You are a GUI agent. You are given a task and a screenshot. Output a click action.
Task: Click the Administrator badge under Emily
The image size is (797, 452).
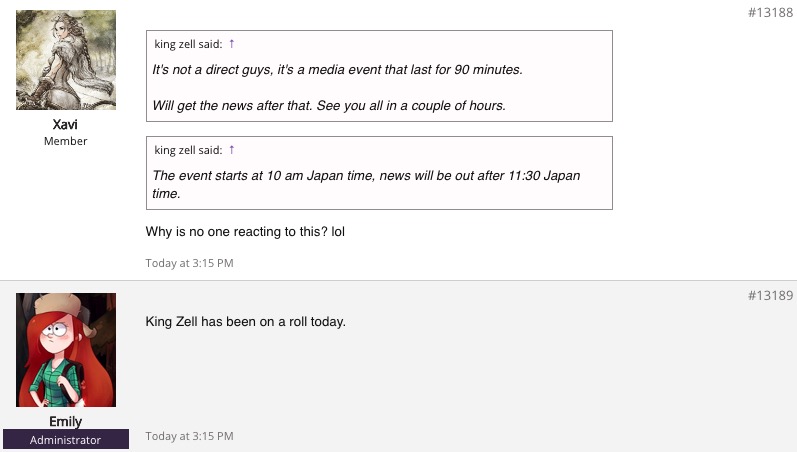(66, 440)
